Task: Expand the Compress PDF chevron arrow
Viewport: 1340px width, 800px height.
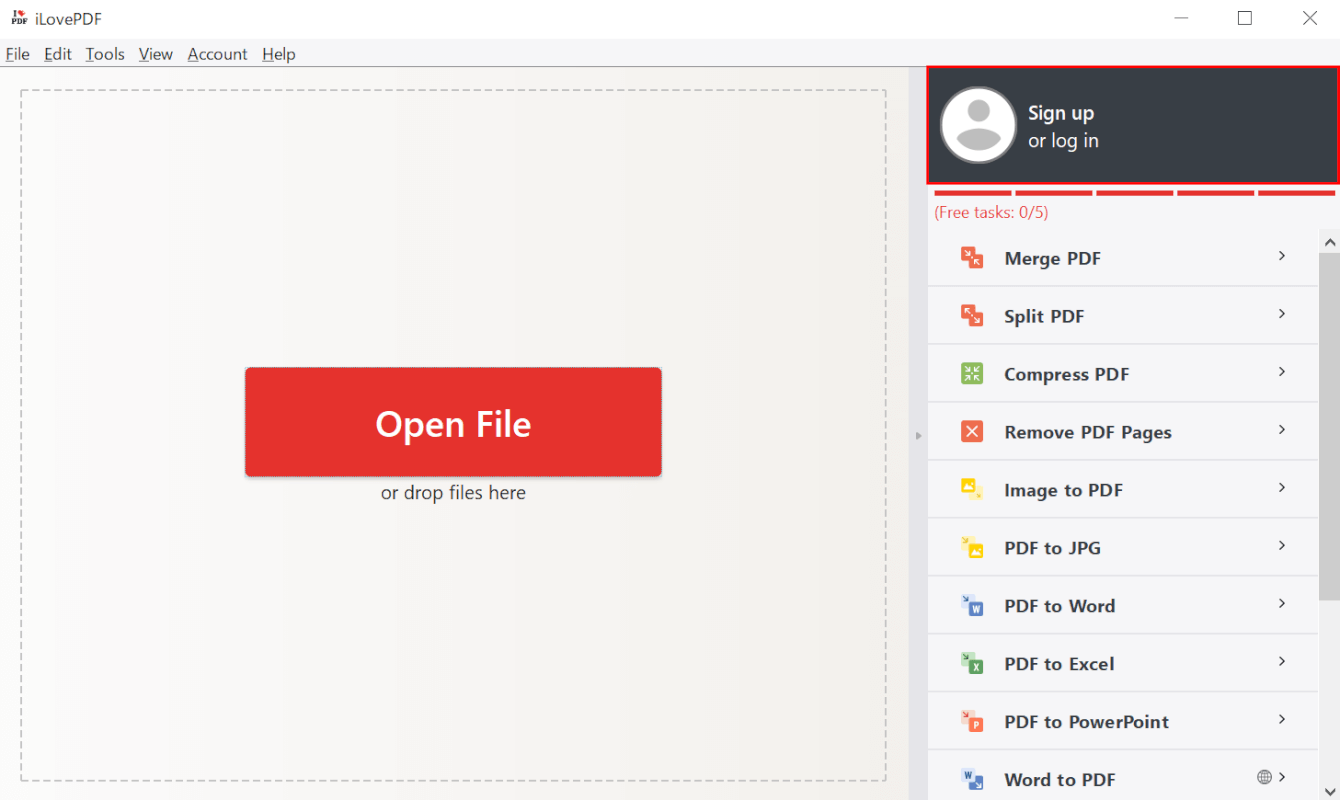Action: [x=1281, y=373]
